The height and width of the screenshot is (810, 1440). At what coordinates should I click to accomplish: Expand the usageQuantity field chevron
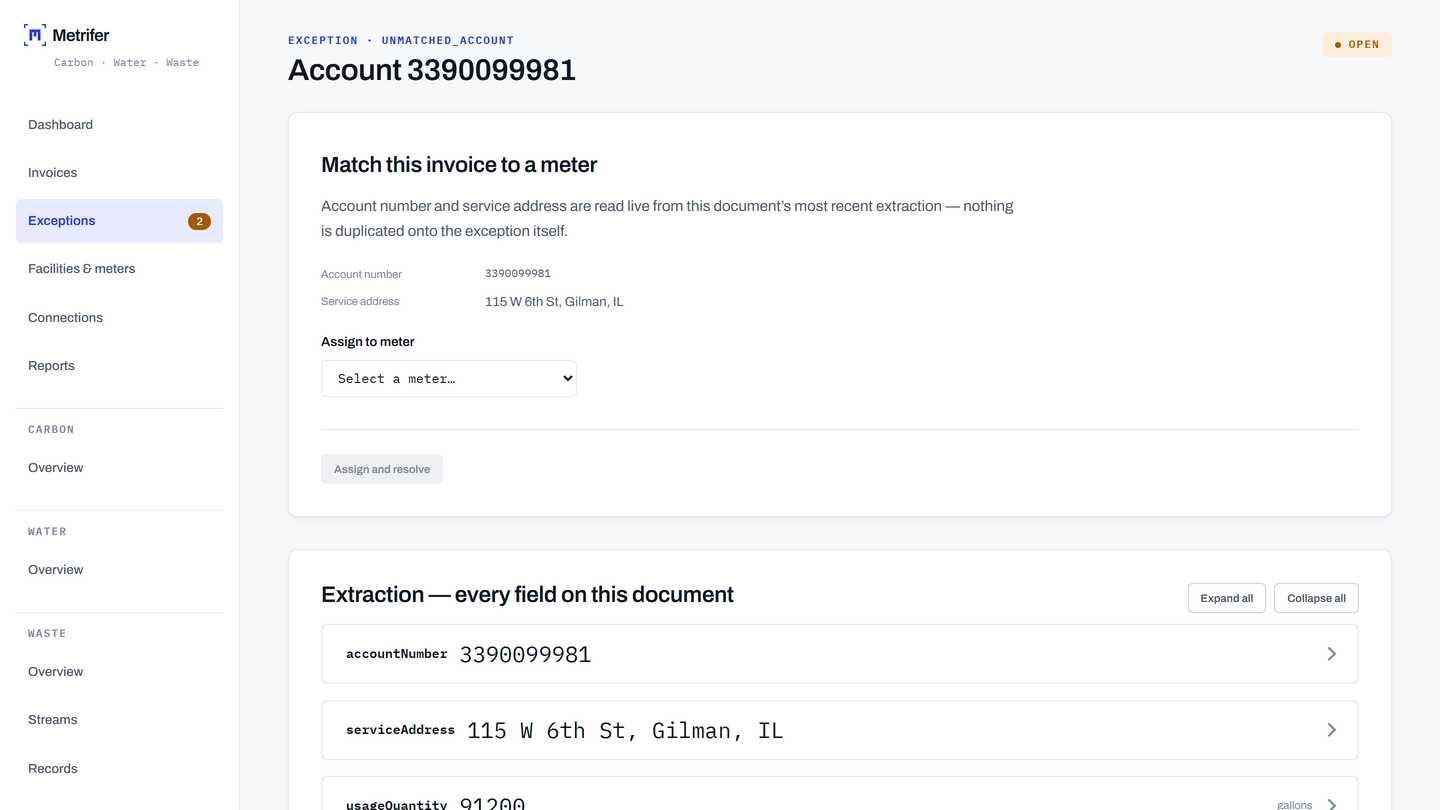[x=1331, y=804]
